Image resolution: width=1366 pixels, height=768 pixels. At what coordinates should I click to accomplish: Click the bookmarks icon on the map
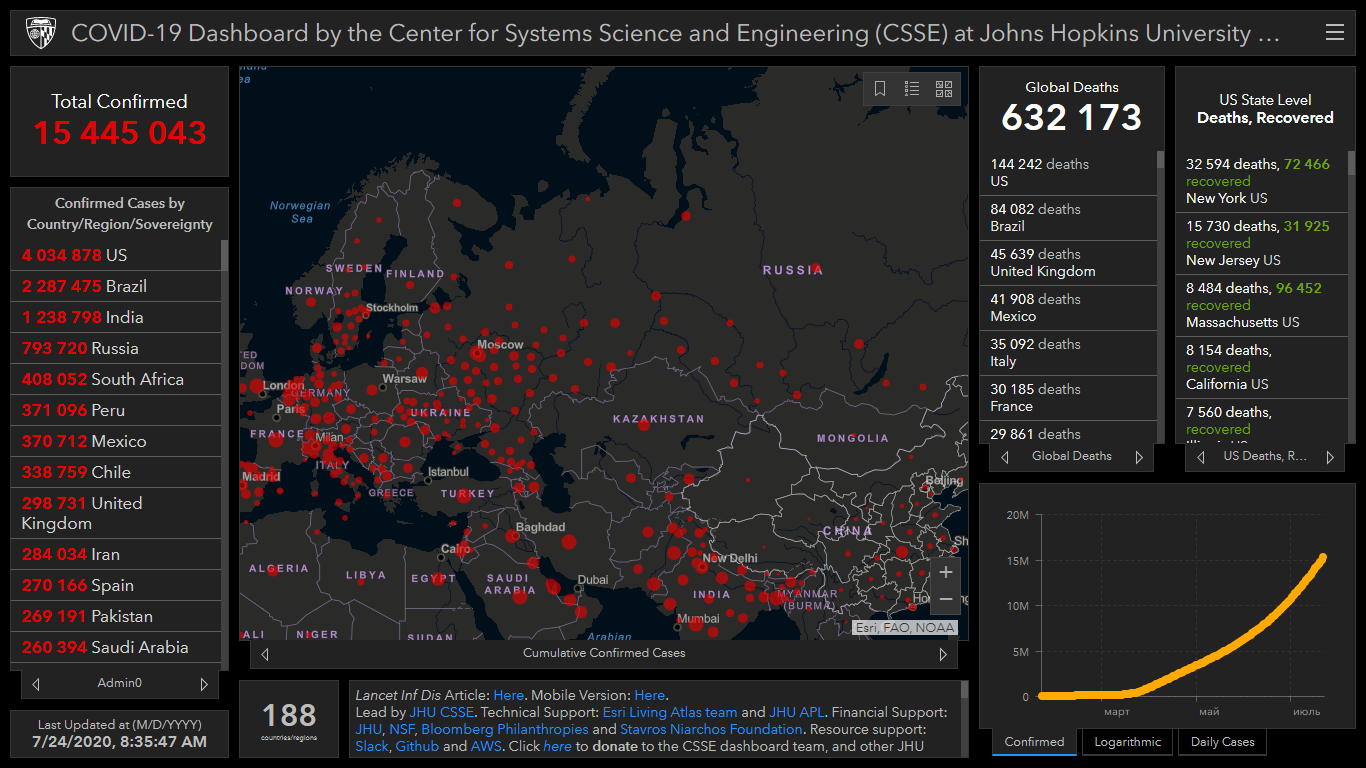coord(880,89)
